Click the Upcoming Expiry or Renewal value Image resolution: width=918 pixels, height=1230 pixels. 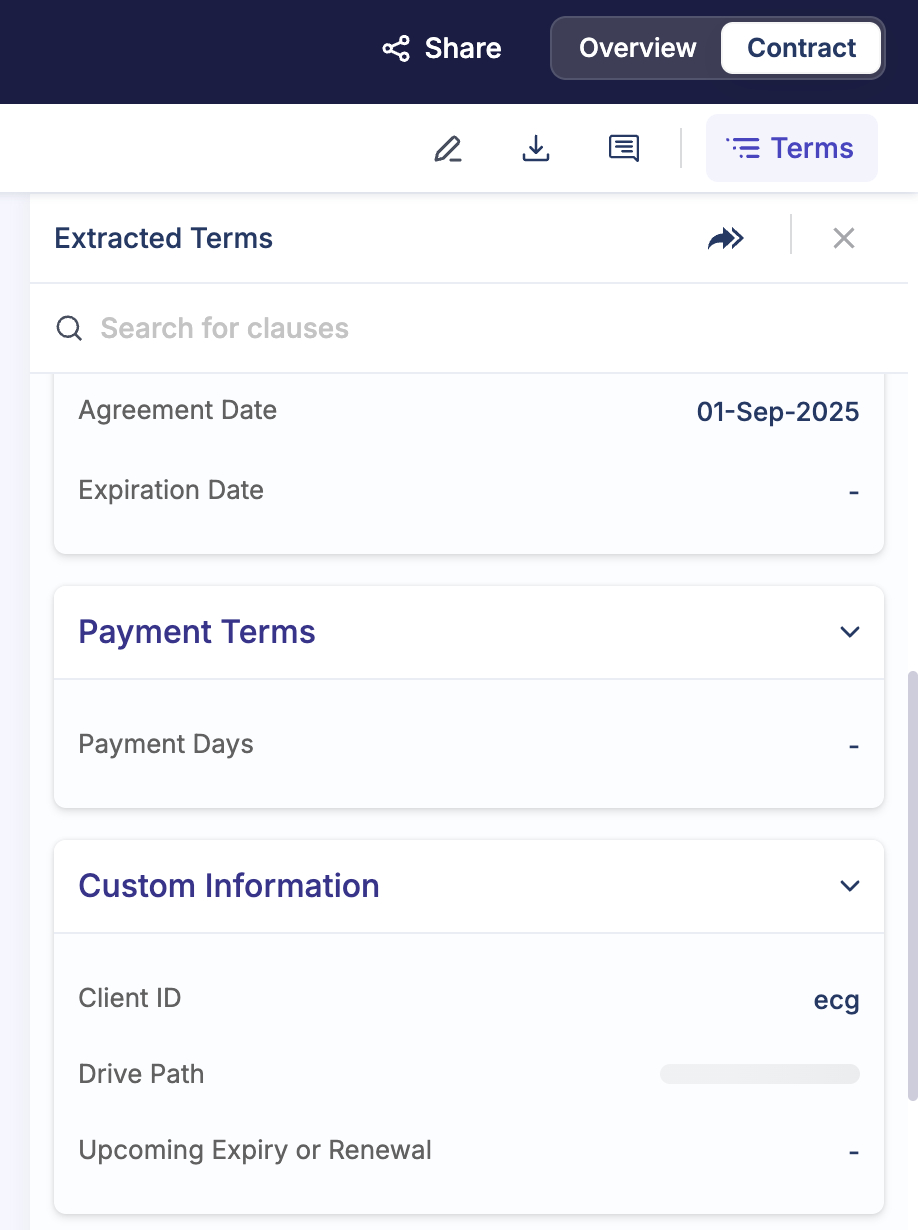(854, 1152)
